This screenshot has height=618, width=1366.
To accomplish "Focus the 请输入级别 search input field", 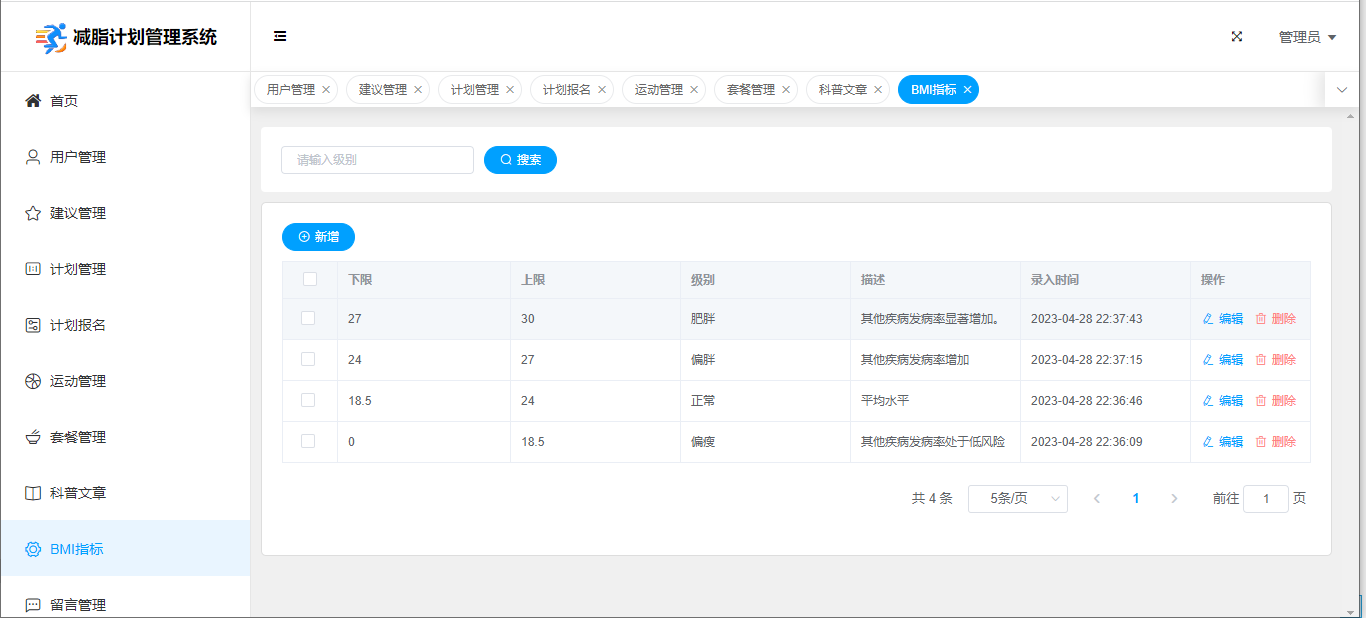I will pos(377,160).
